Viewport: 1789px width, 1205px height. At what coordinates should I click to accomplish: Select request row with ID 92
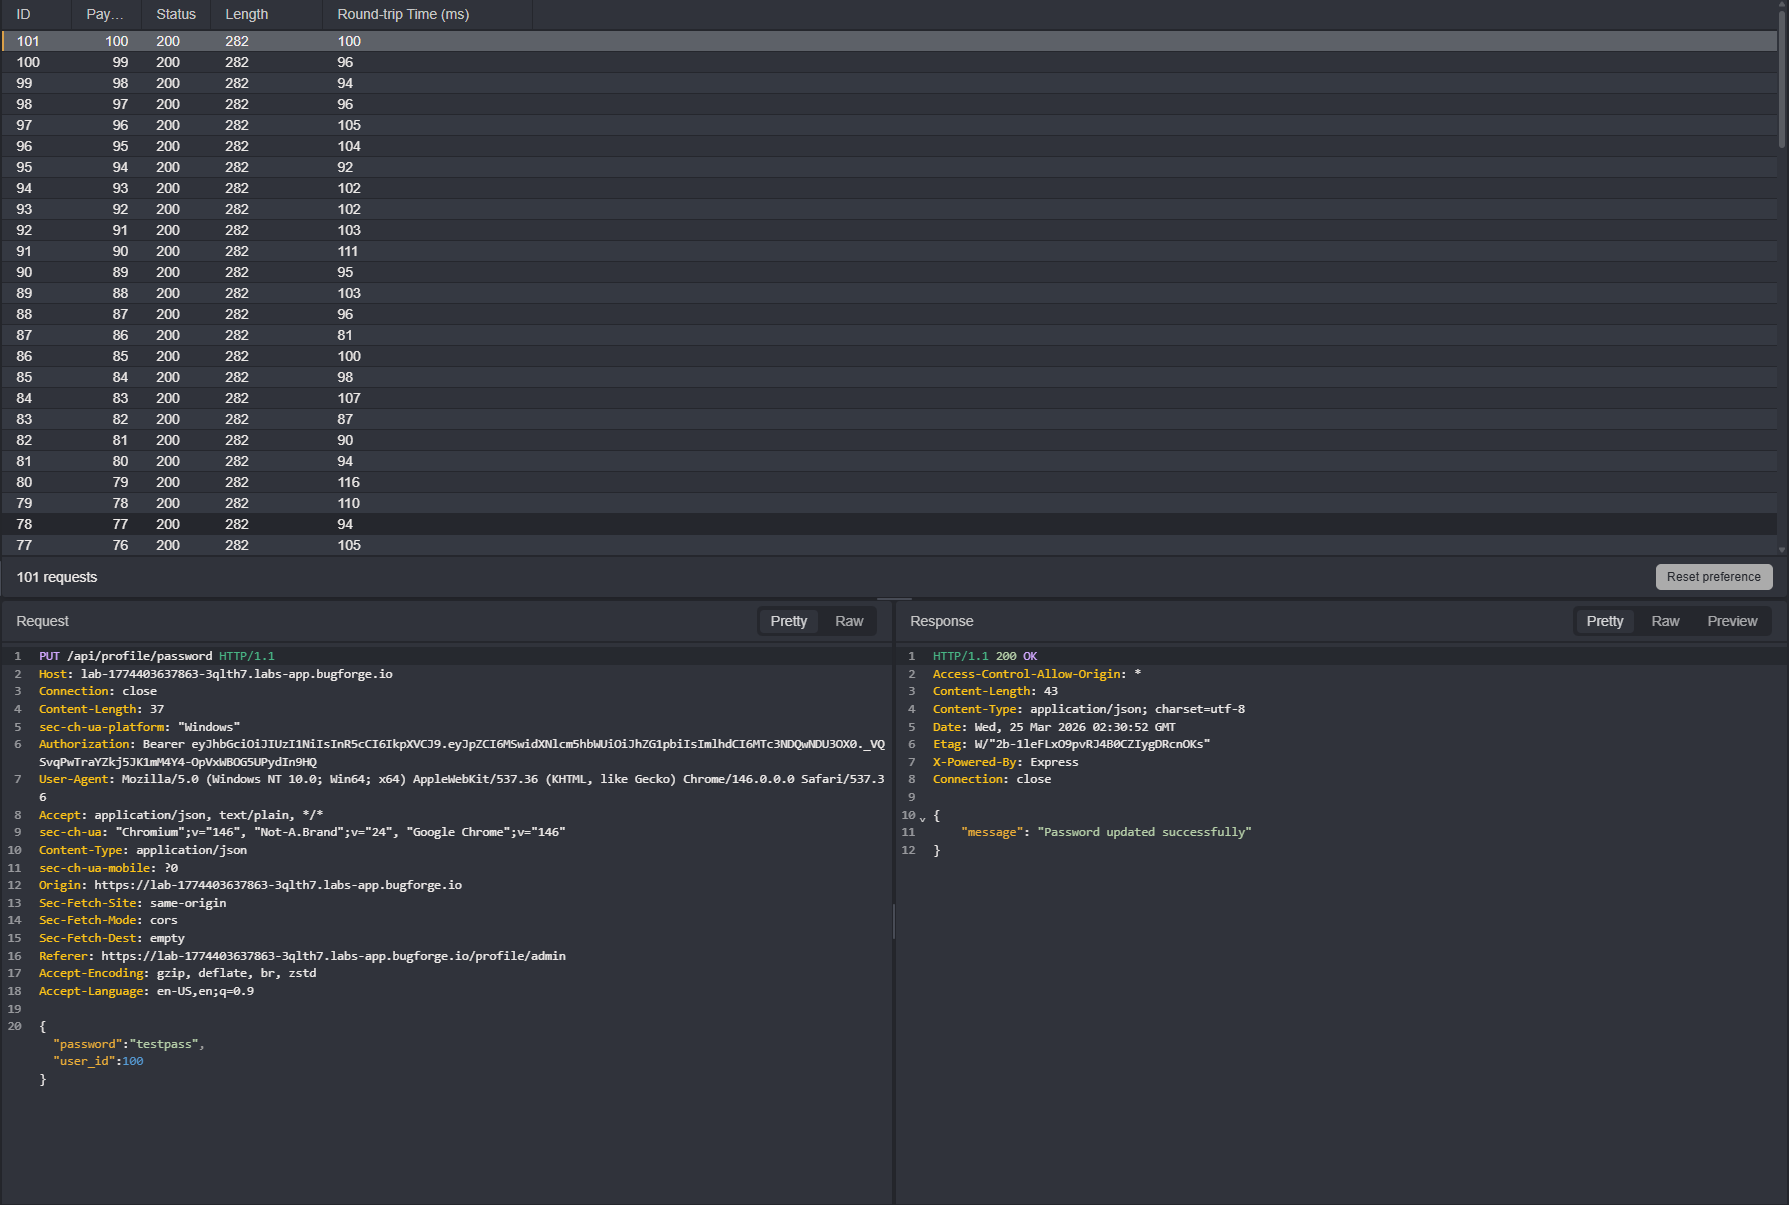[889, 230]
